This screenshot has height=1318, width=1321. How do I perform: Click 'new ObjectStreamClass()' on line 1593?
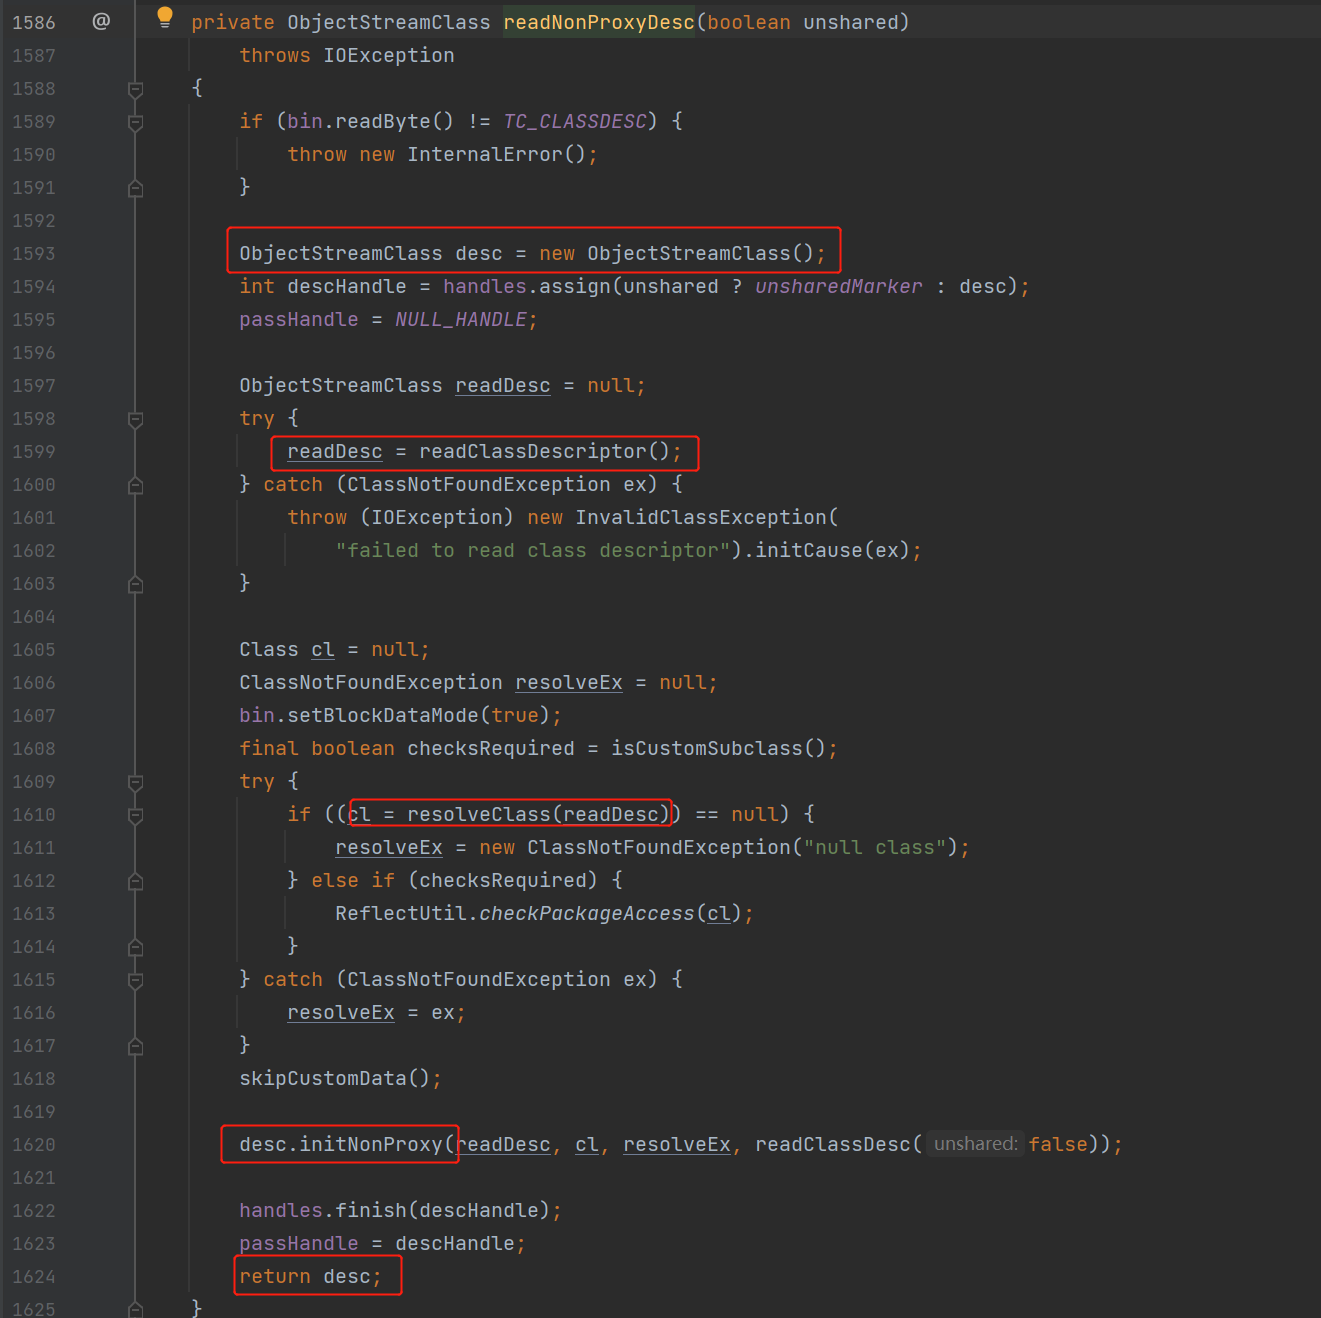coord(677,253)
